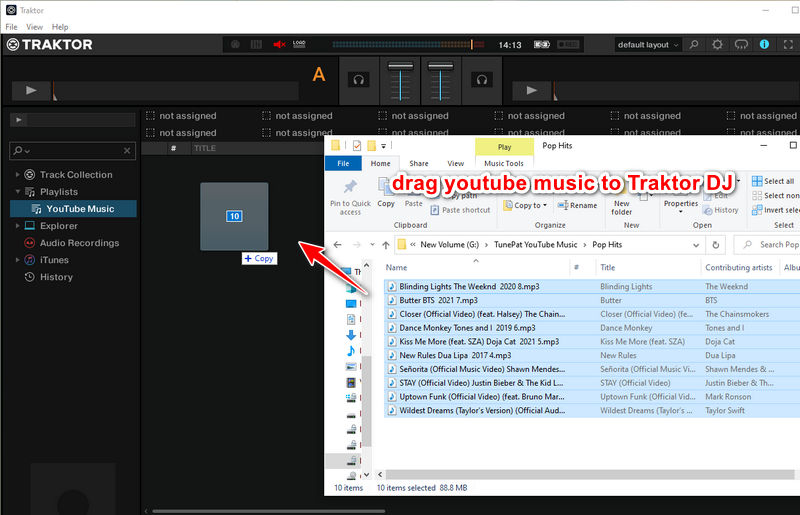Screen dimensions: 800x515
Task: Select Blinding Lights The Weeknd mp3 file
Action: coord(469,286)
